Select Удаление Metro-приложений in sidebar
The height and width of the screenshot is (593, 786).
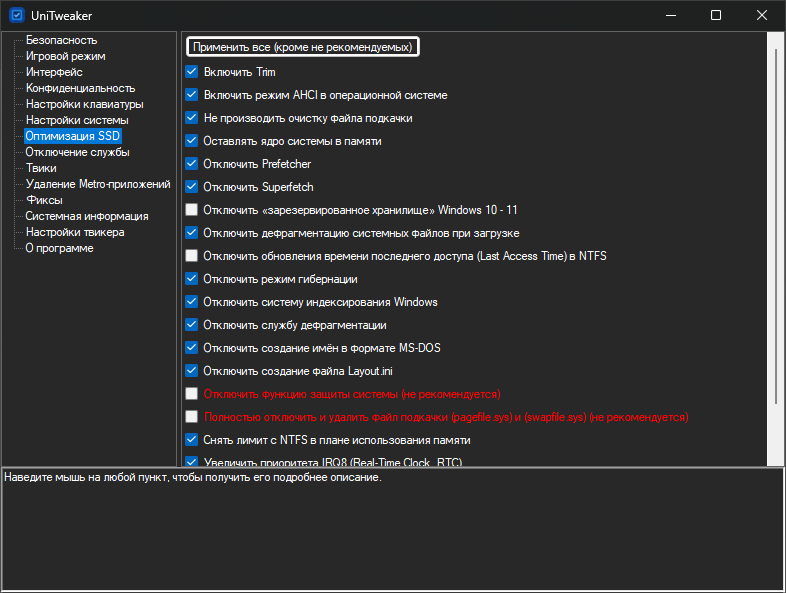tap(97, 184)
